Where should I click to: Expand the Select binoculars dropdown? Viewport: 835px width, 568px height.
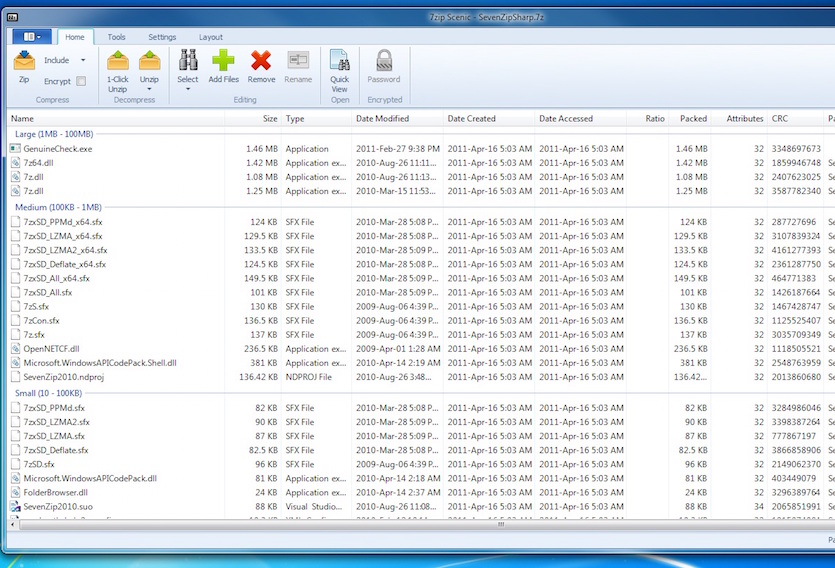click(187, 88)
